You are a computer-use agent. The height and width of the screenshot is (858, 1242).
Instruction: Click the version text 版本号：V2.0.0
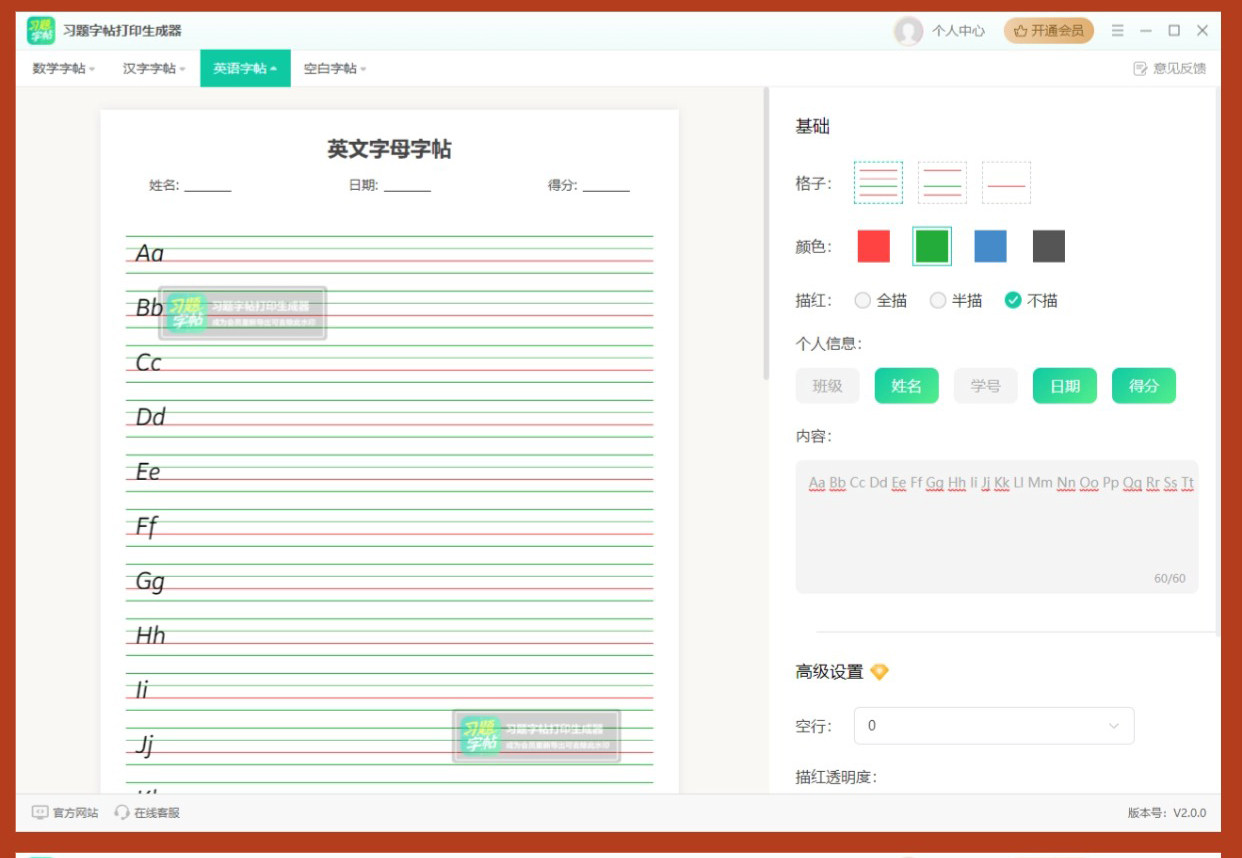(1167, 813)
